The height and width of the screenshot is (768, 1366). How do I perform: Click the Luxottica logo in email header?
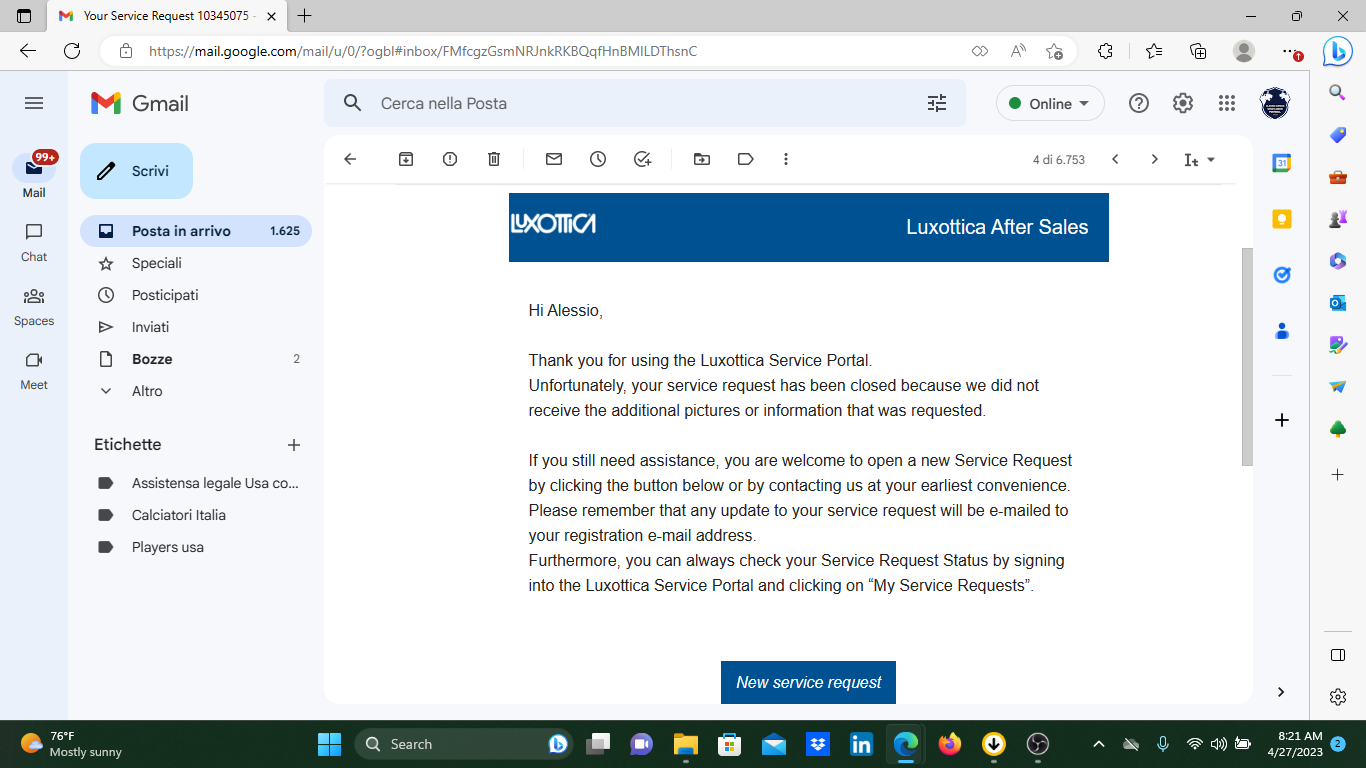[553, 223]
